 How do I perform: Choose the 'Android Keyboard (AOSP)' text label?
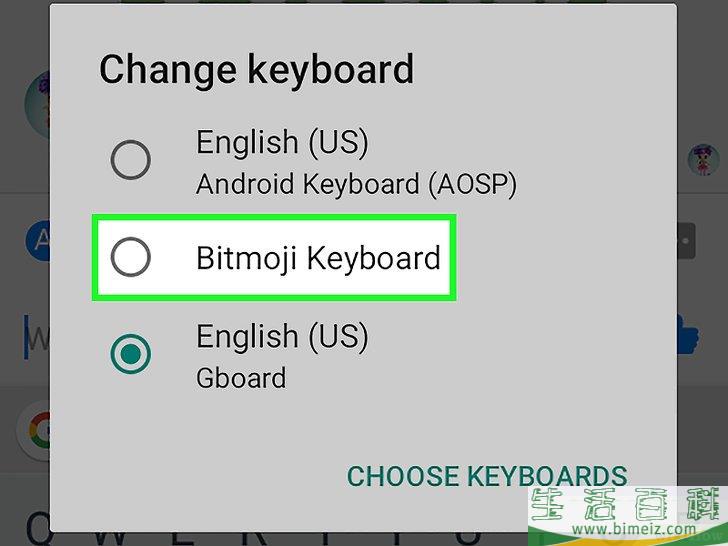(356, 184)
